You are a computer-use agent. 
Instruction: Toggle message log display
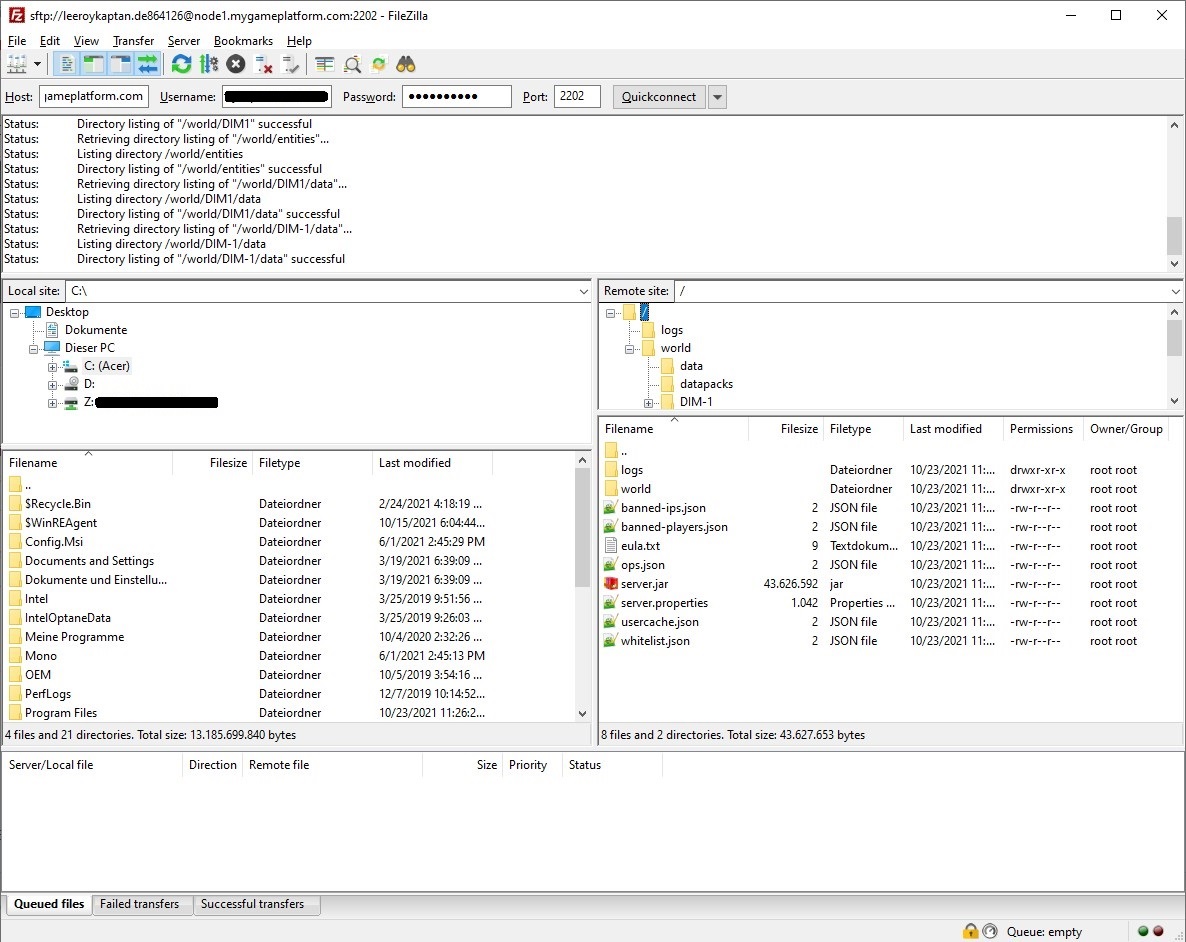[67, 64]
